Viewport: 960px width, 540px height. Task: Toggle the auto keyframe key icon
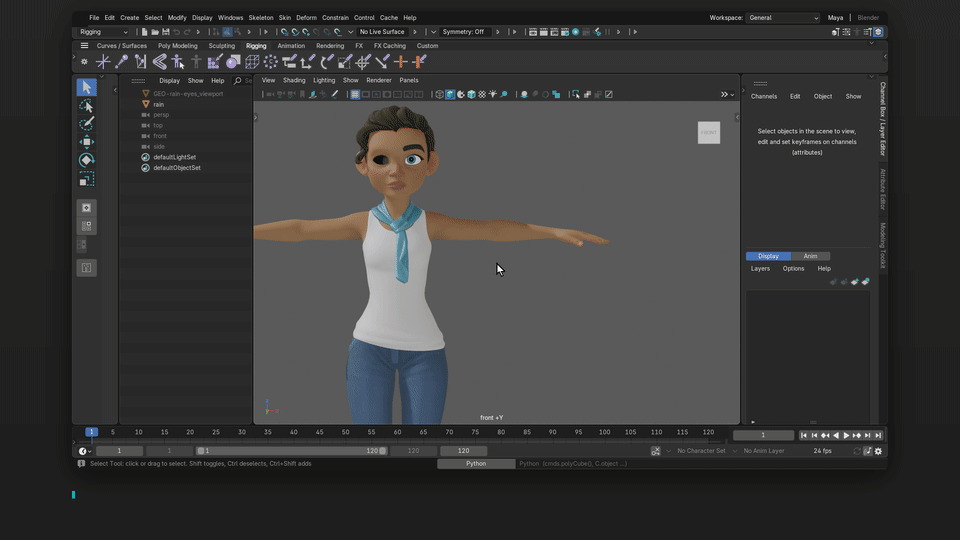(656, 451)
